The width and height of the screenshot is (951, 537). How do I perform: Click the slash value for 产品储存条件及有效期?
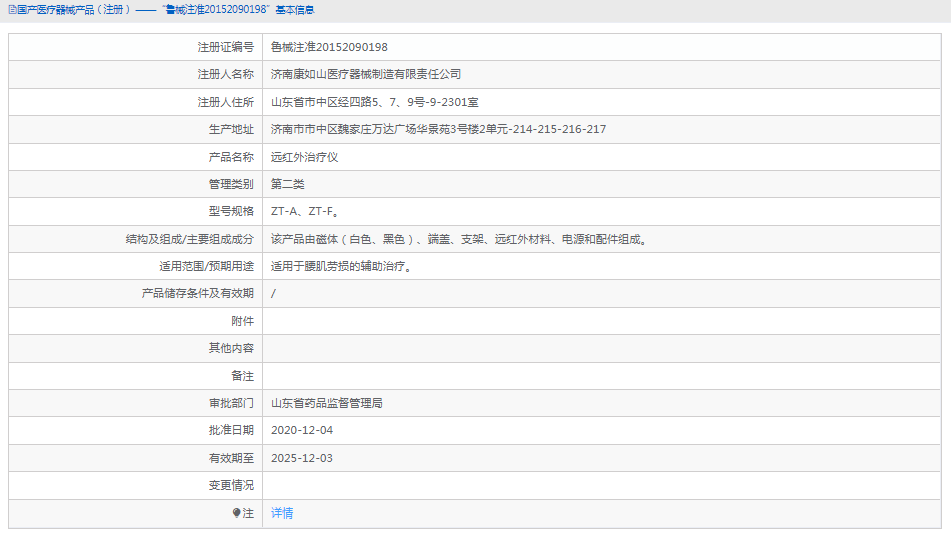point(273,294)
